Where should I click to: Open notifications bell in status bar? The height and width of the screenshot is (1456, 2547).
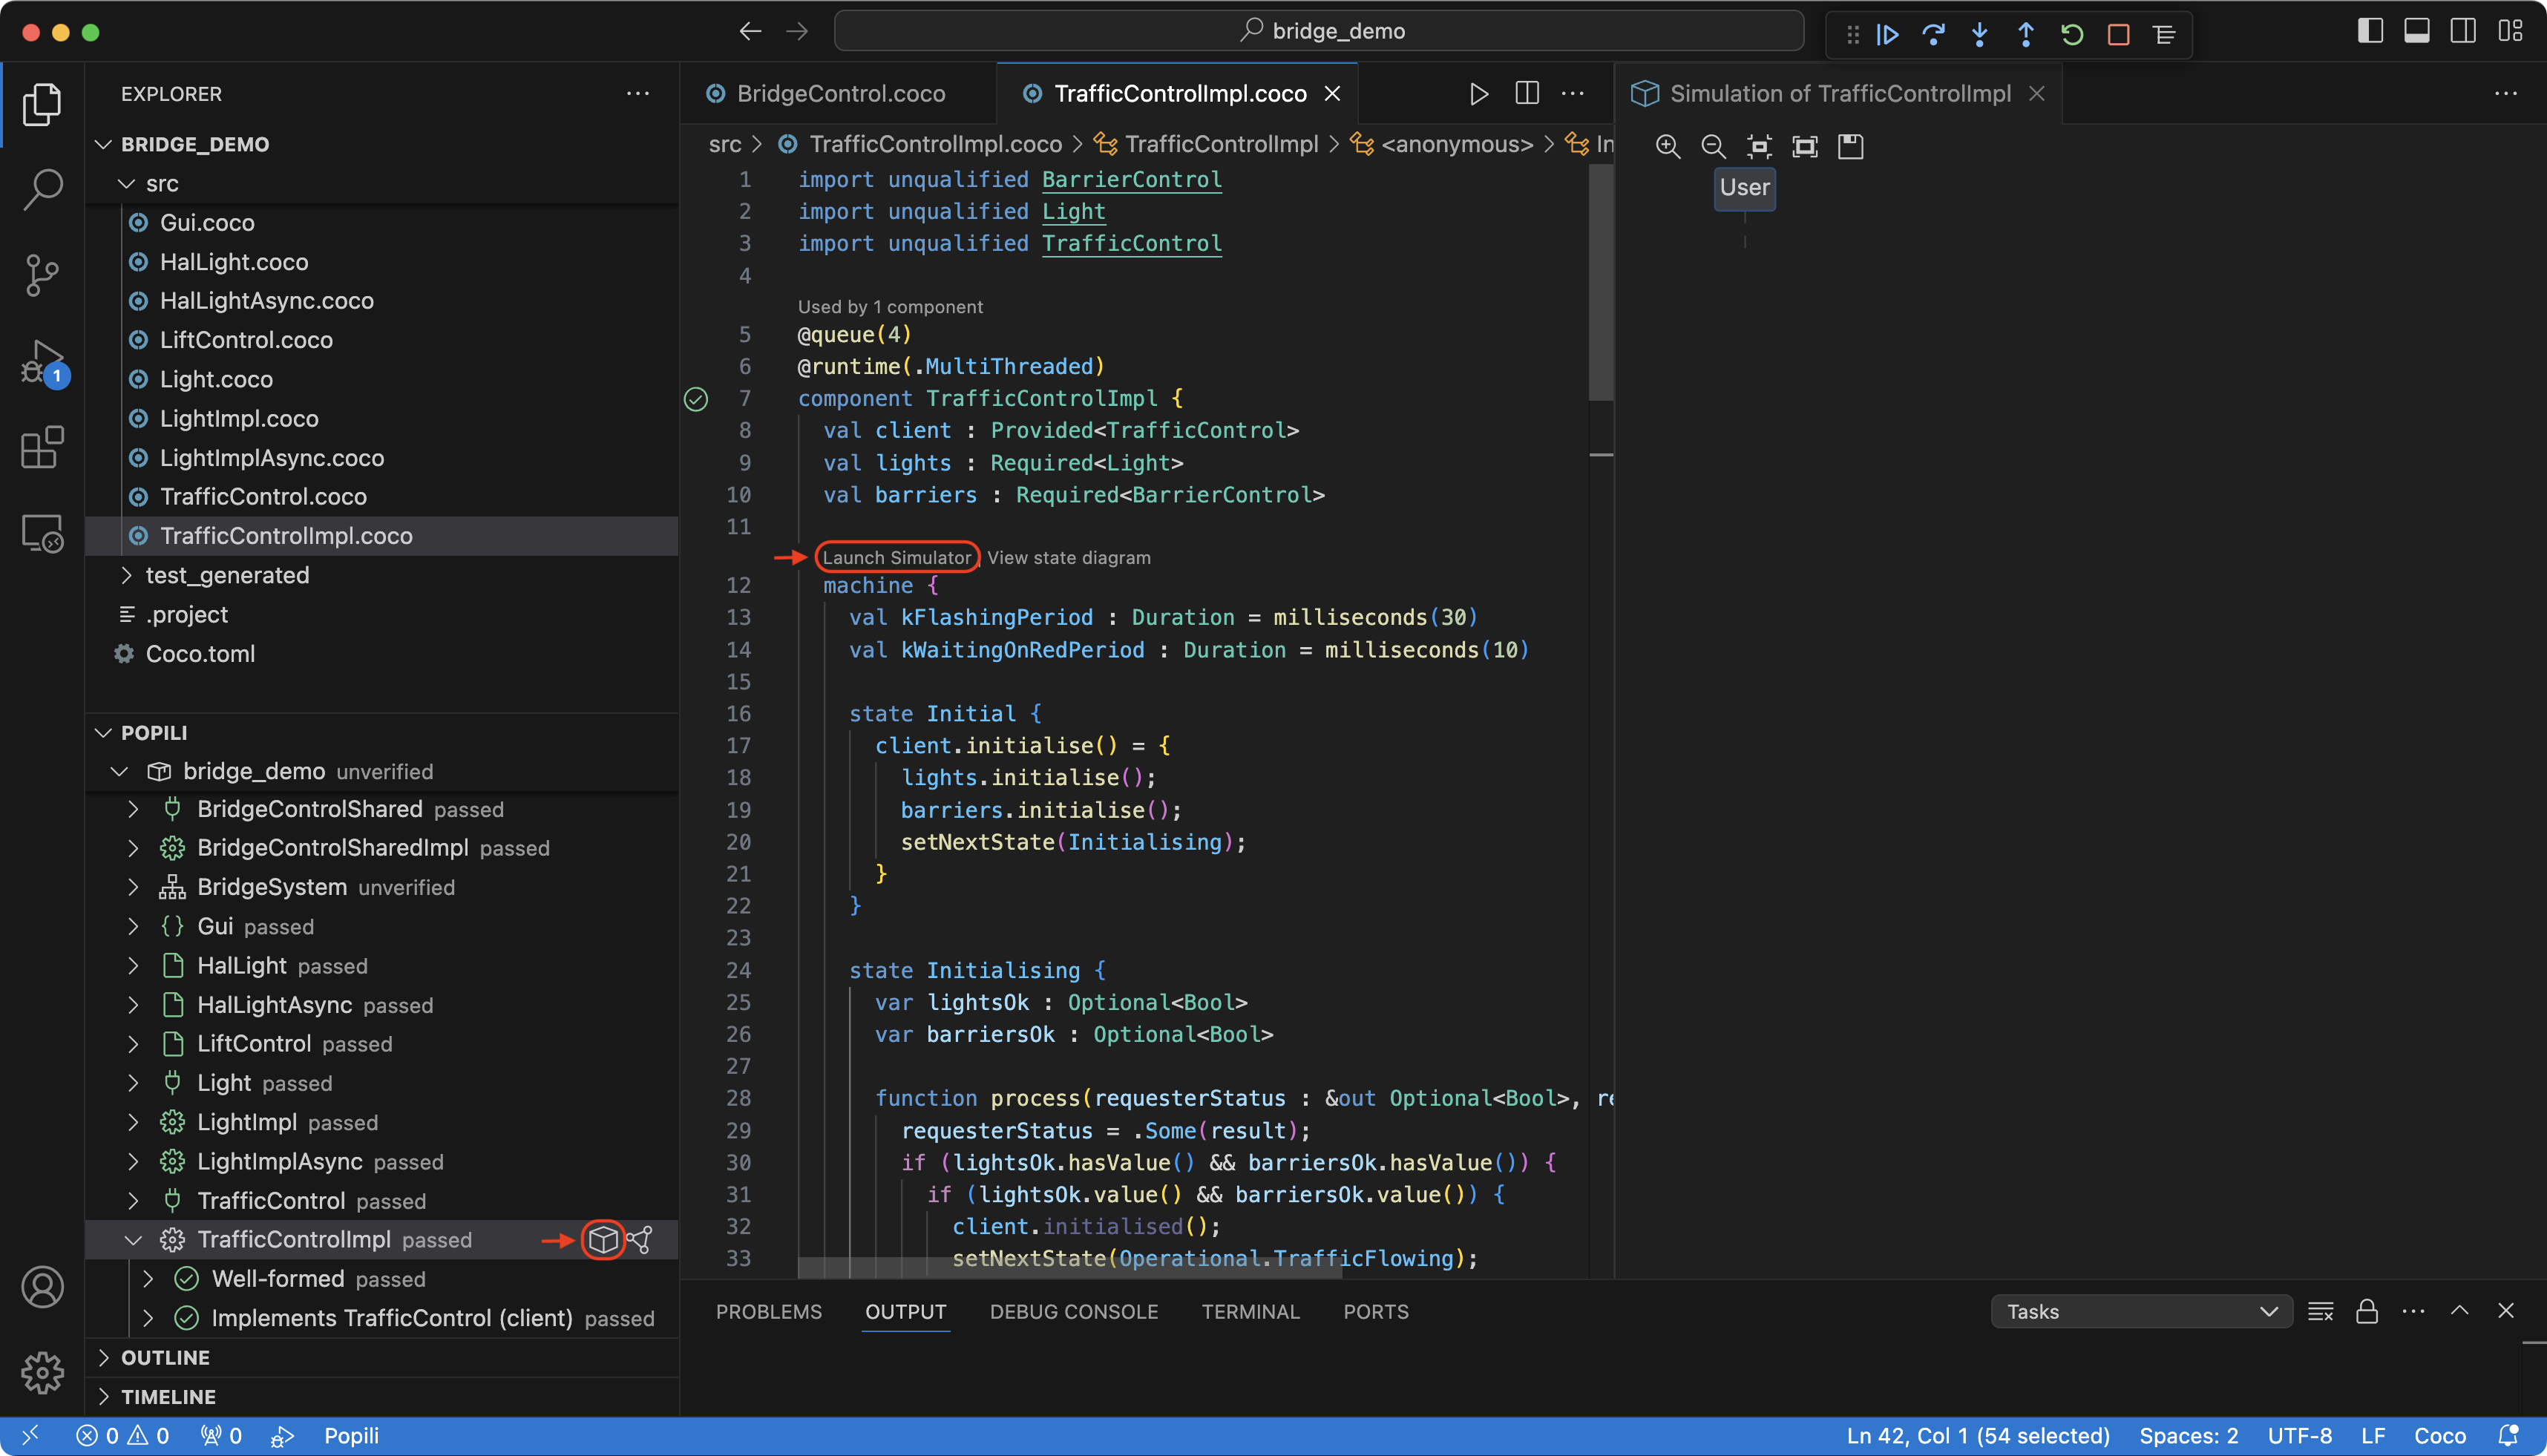coord(2508,1435)
